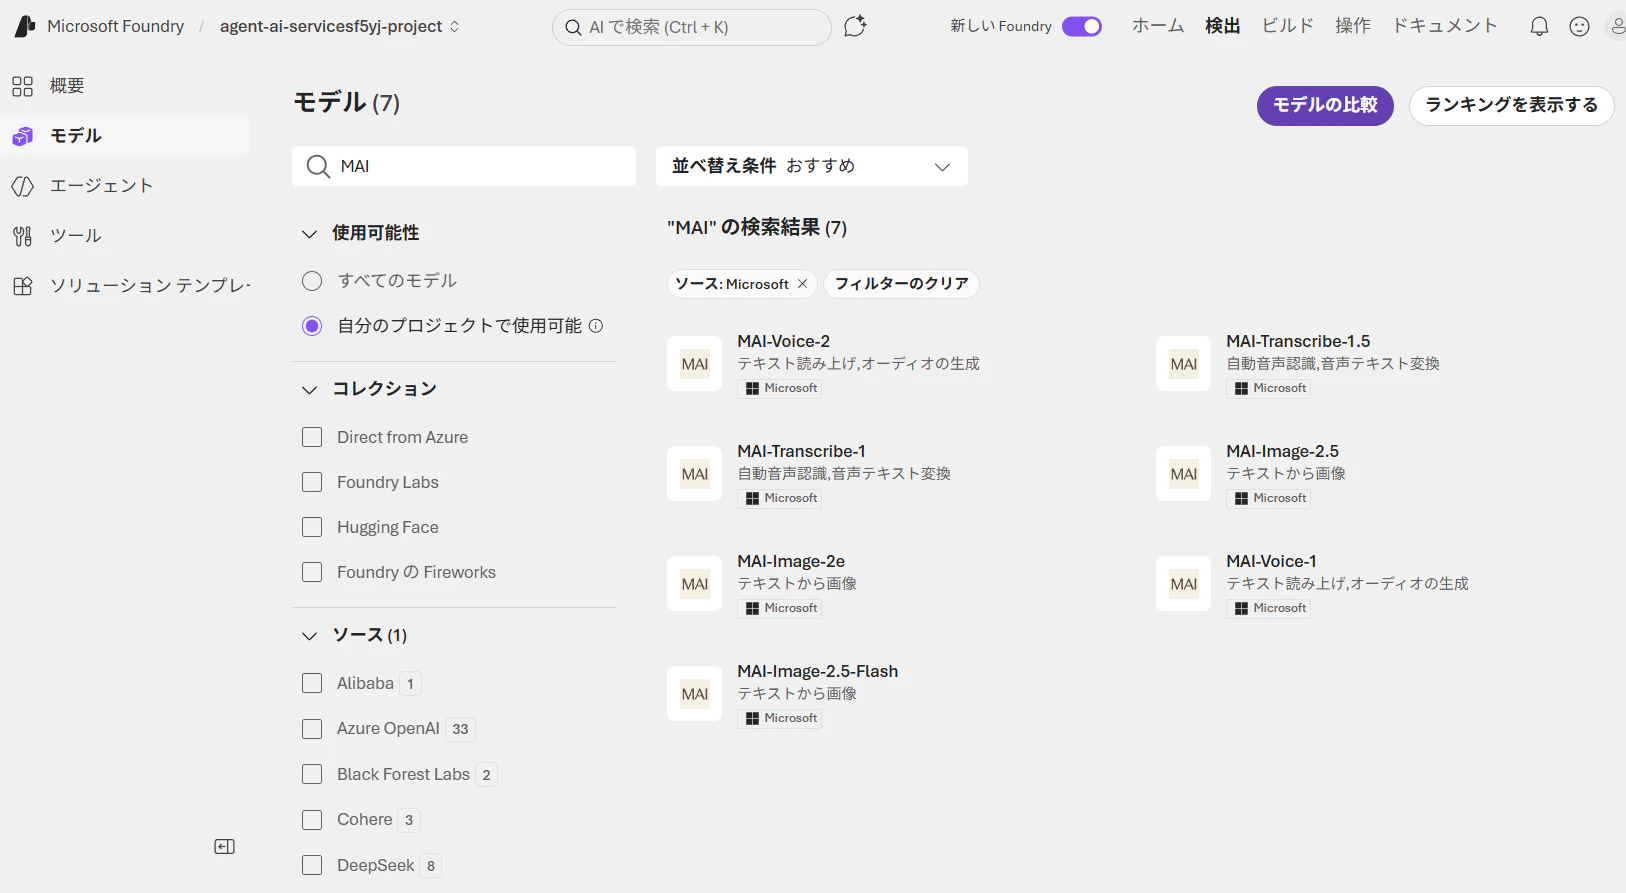Click the Microsoft Foundry logo icon

tap(25, 26)
